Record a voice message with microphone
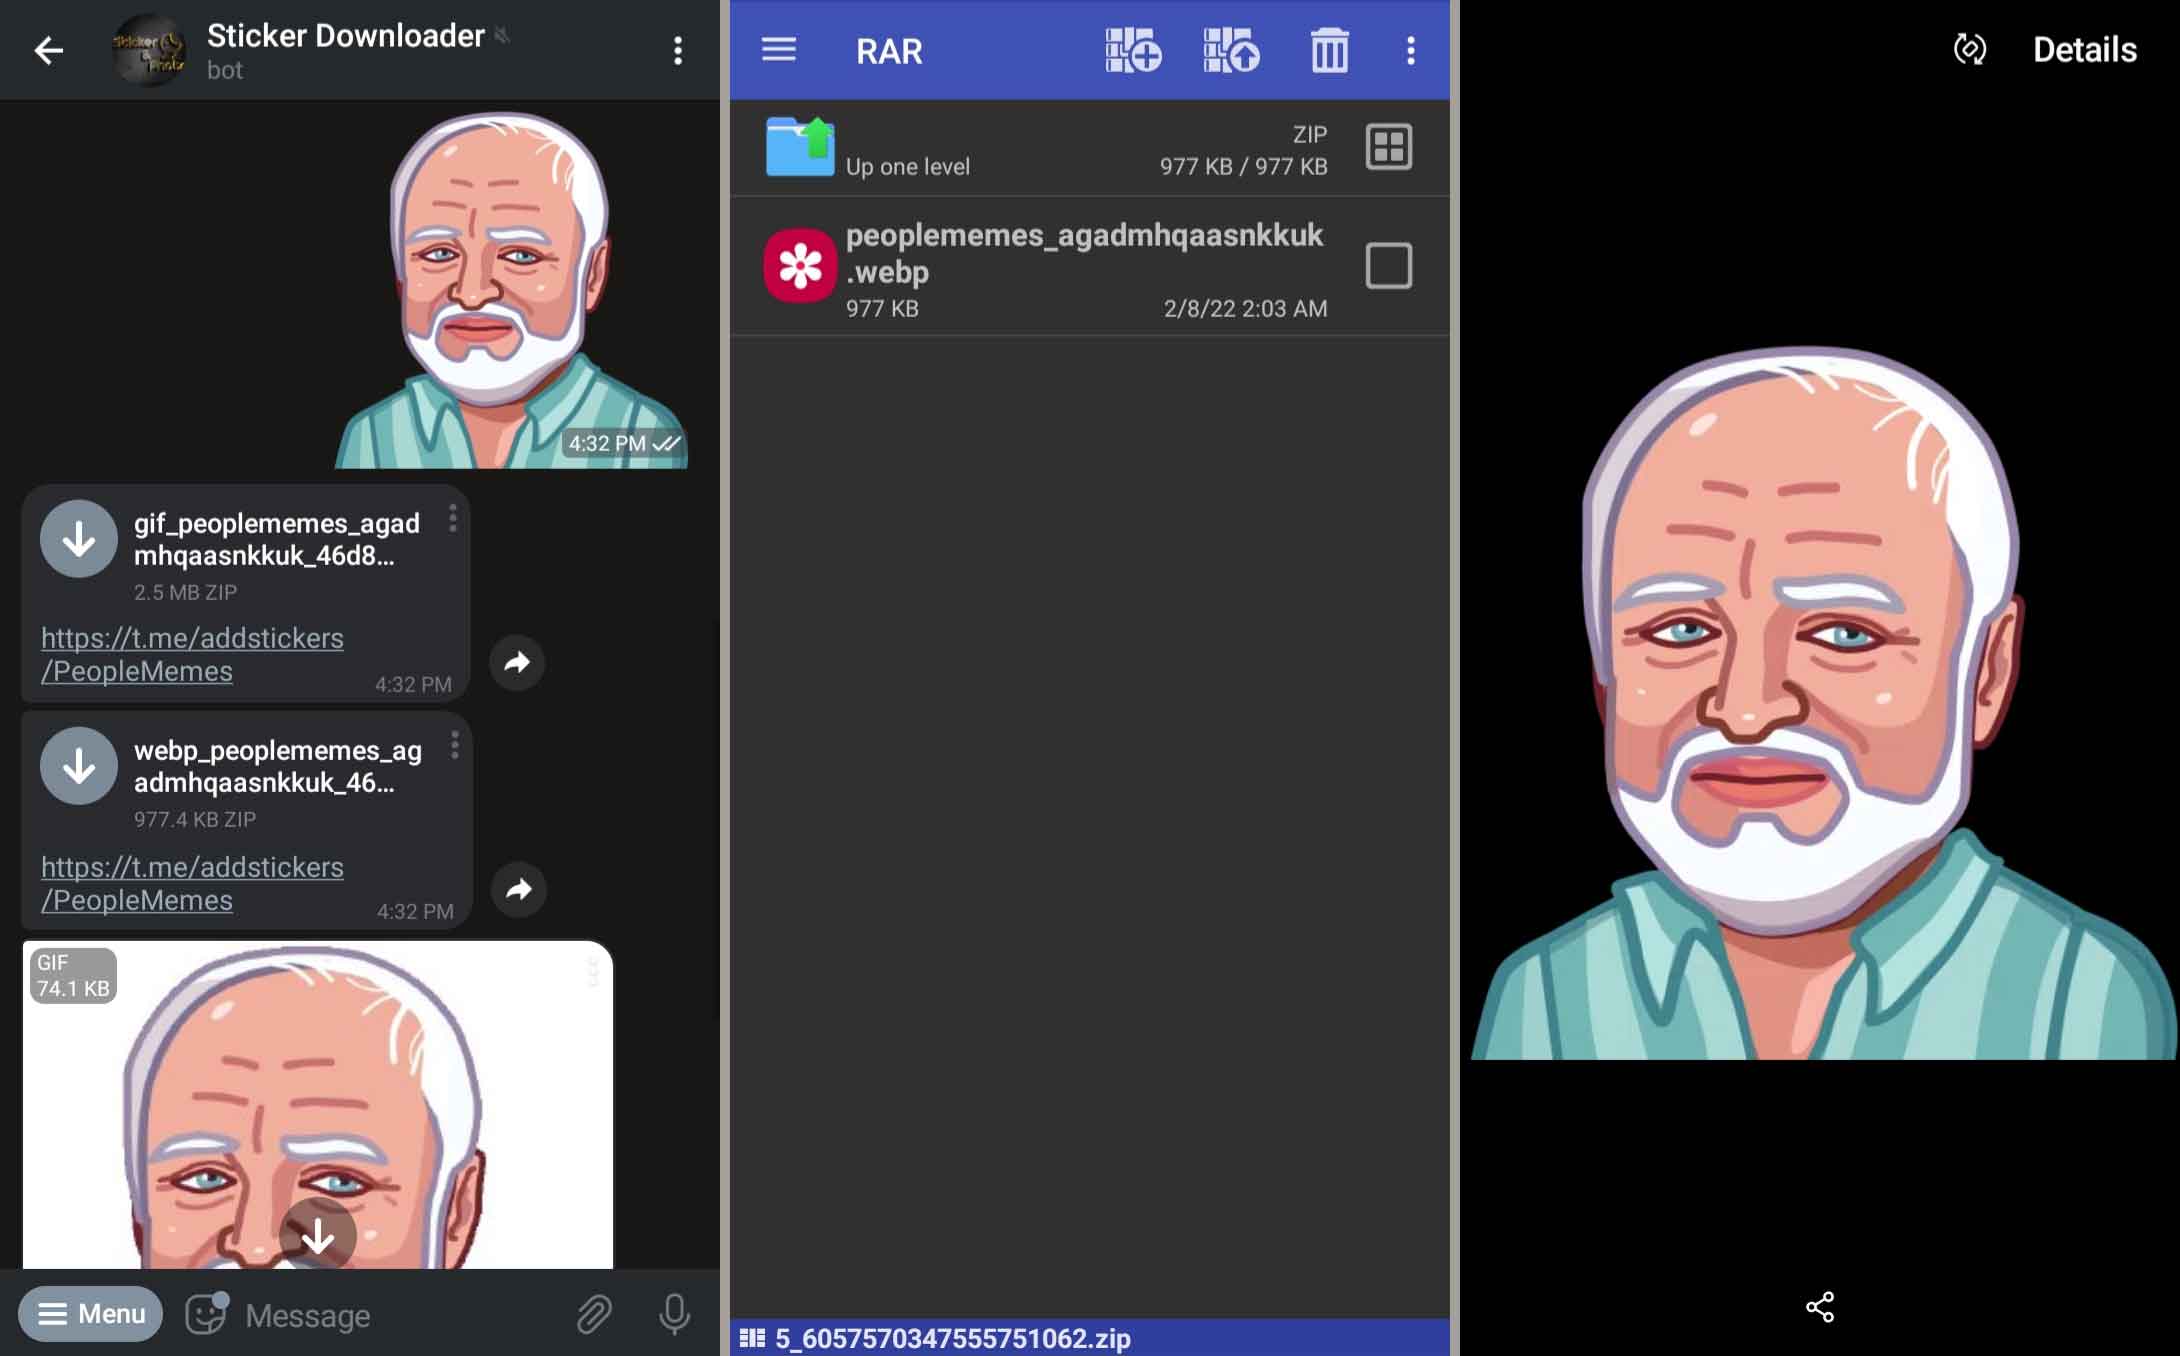The image size is (2180, 1356). click(675, 1314)
